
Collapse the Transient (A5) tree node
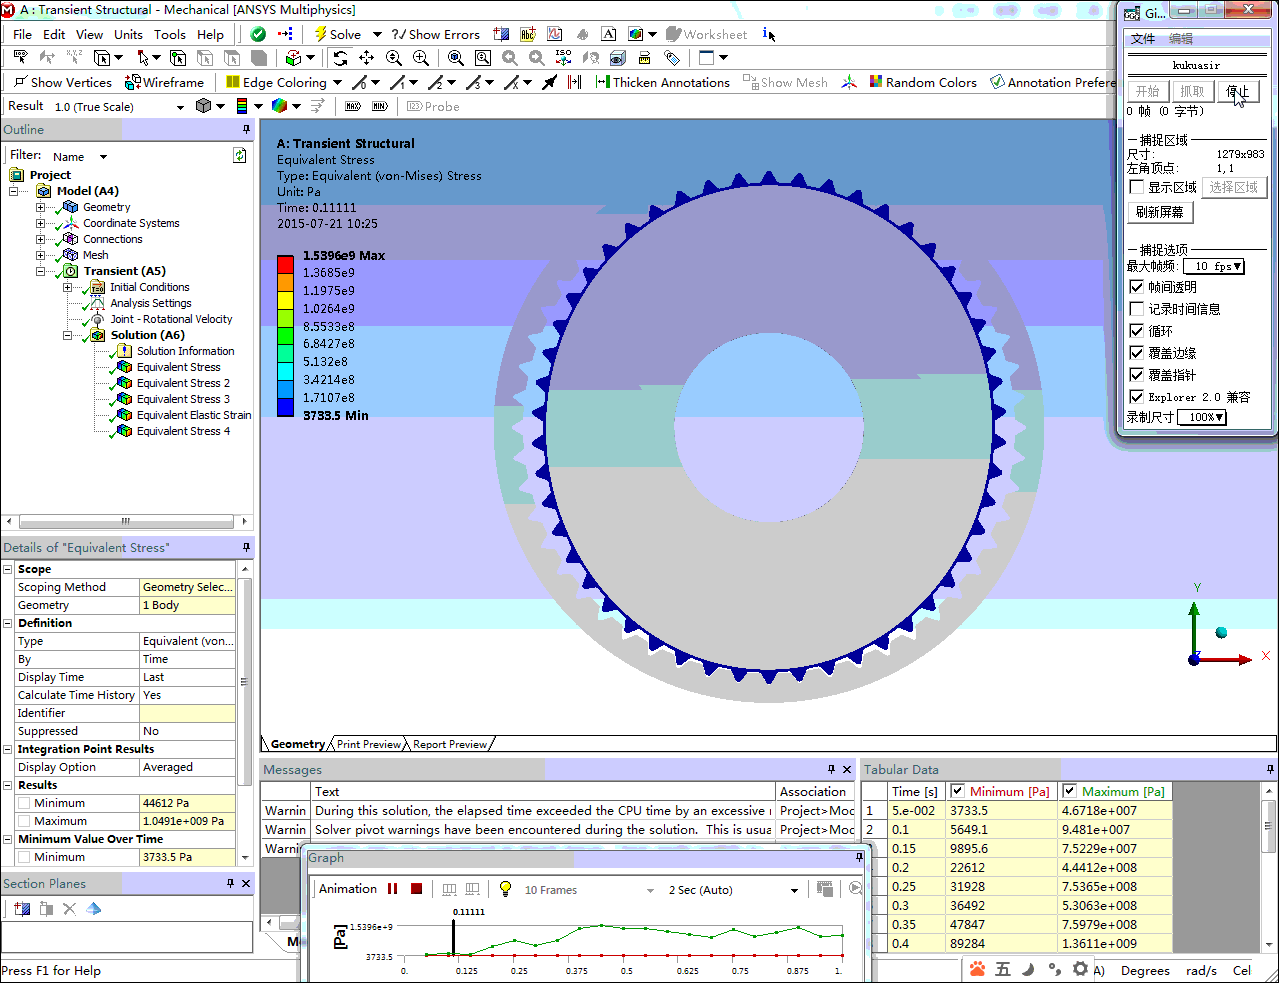tap(40, 271)
